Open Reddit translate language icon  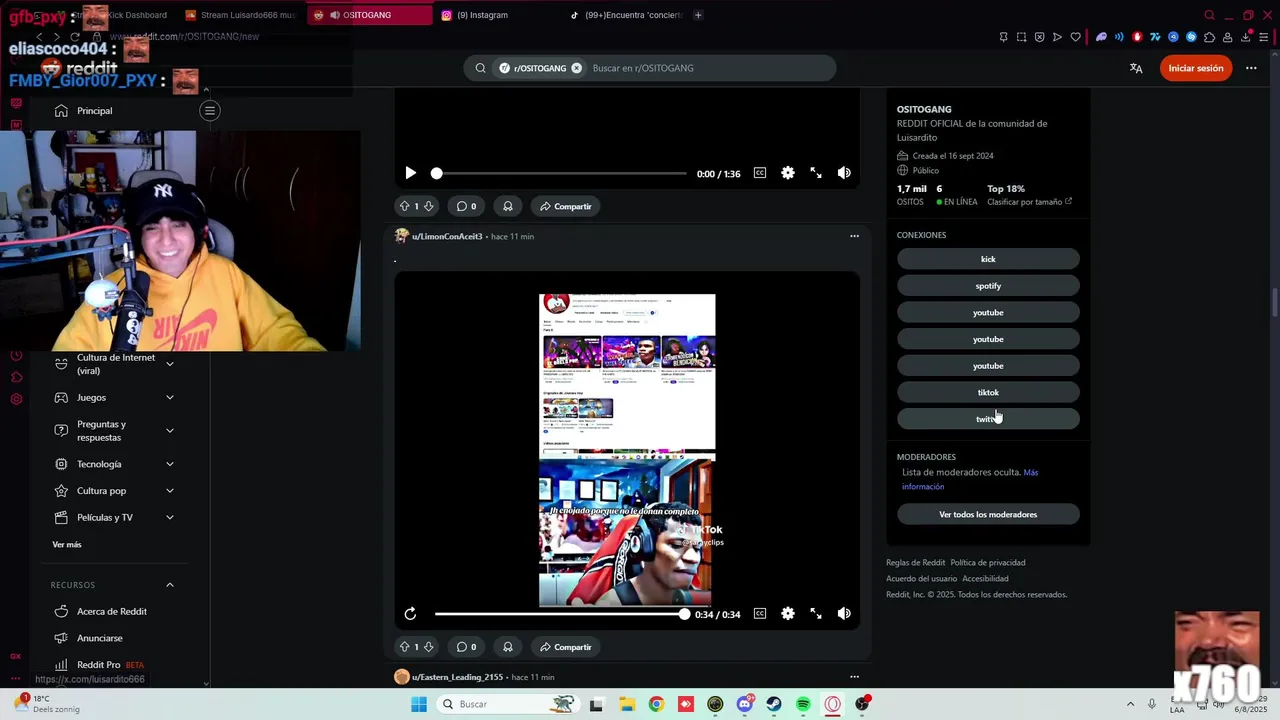tap(1136, 68)
